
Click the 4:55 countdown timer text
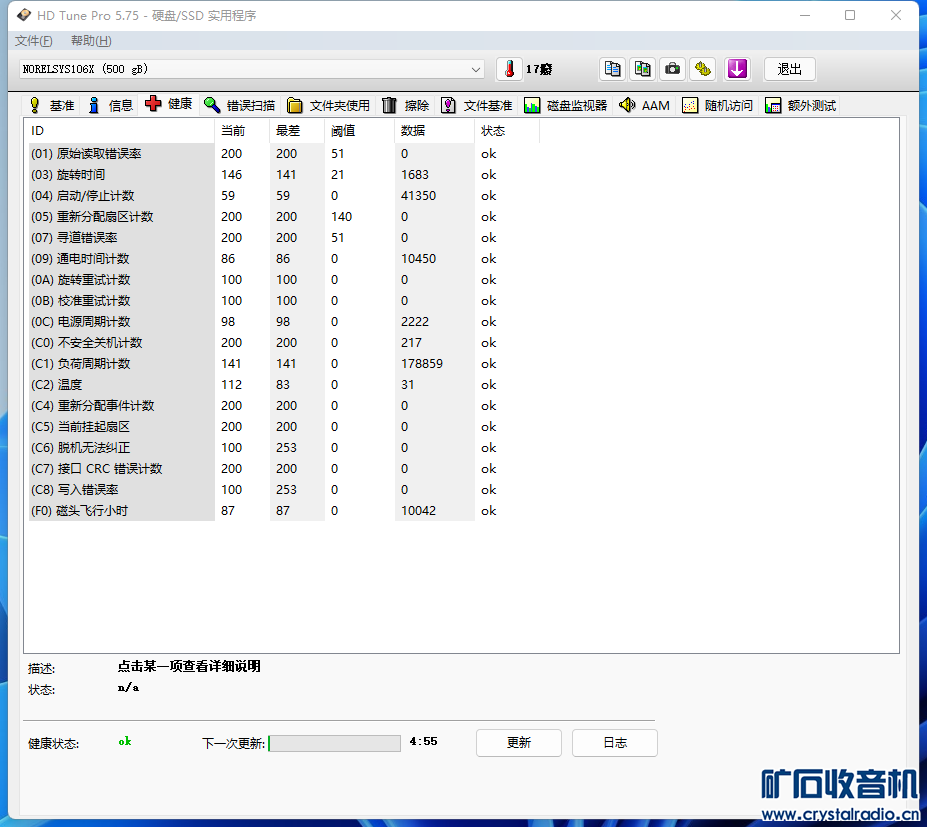(x=423, y=741)
